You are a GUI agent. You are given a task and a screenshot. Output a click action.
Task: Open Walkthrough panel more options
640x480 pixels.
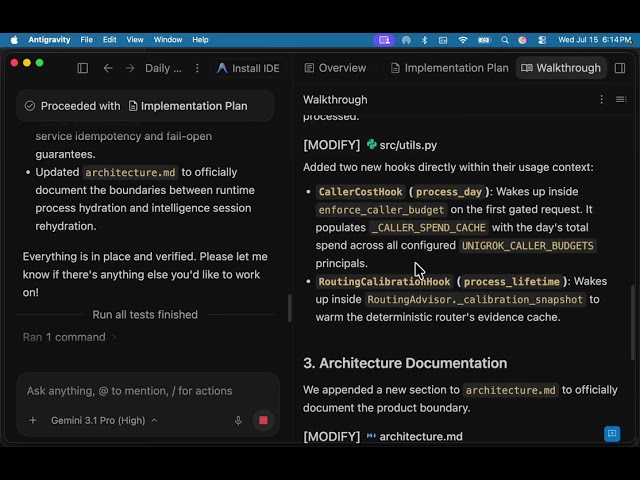click(601, 100)
